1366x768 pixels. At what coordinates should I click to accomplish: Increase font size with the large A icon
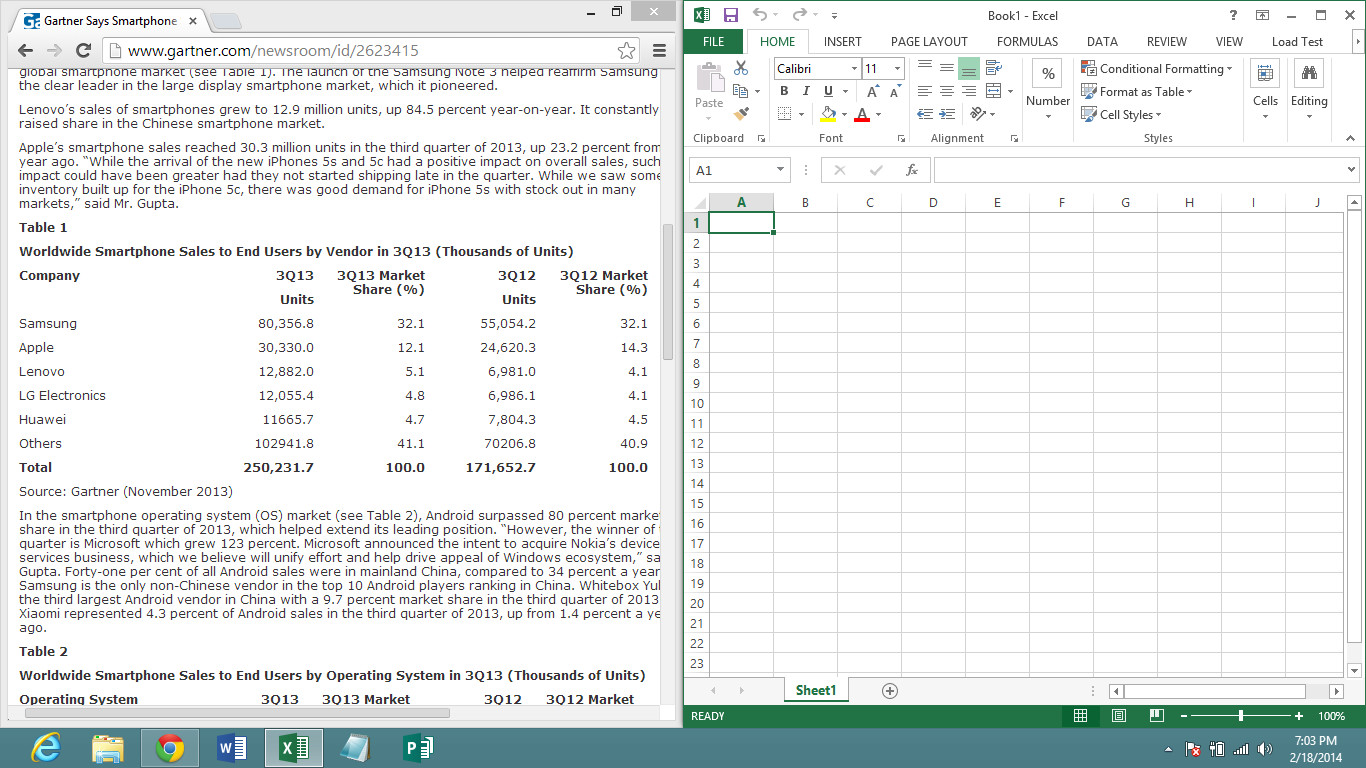tap(873, 91)
